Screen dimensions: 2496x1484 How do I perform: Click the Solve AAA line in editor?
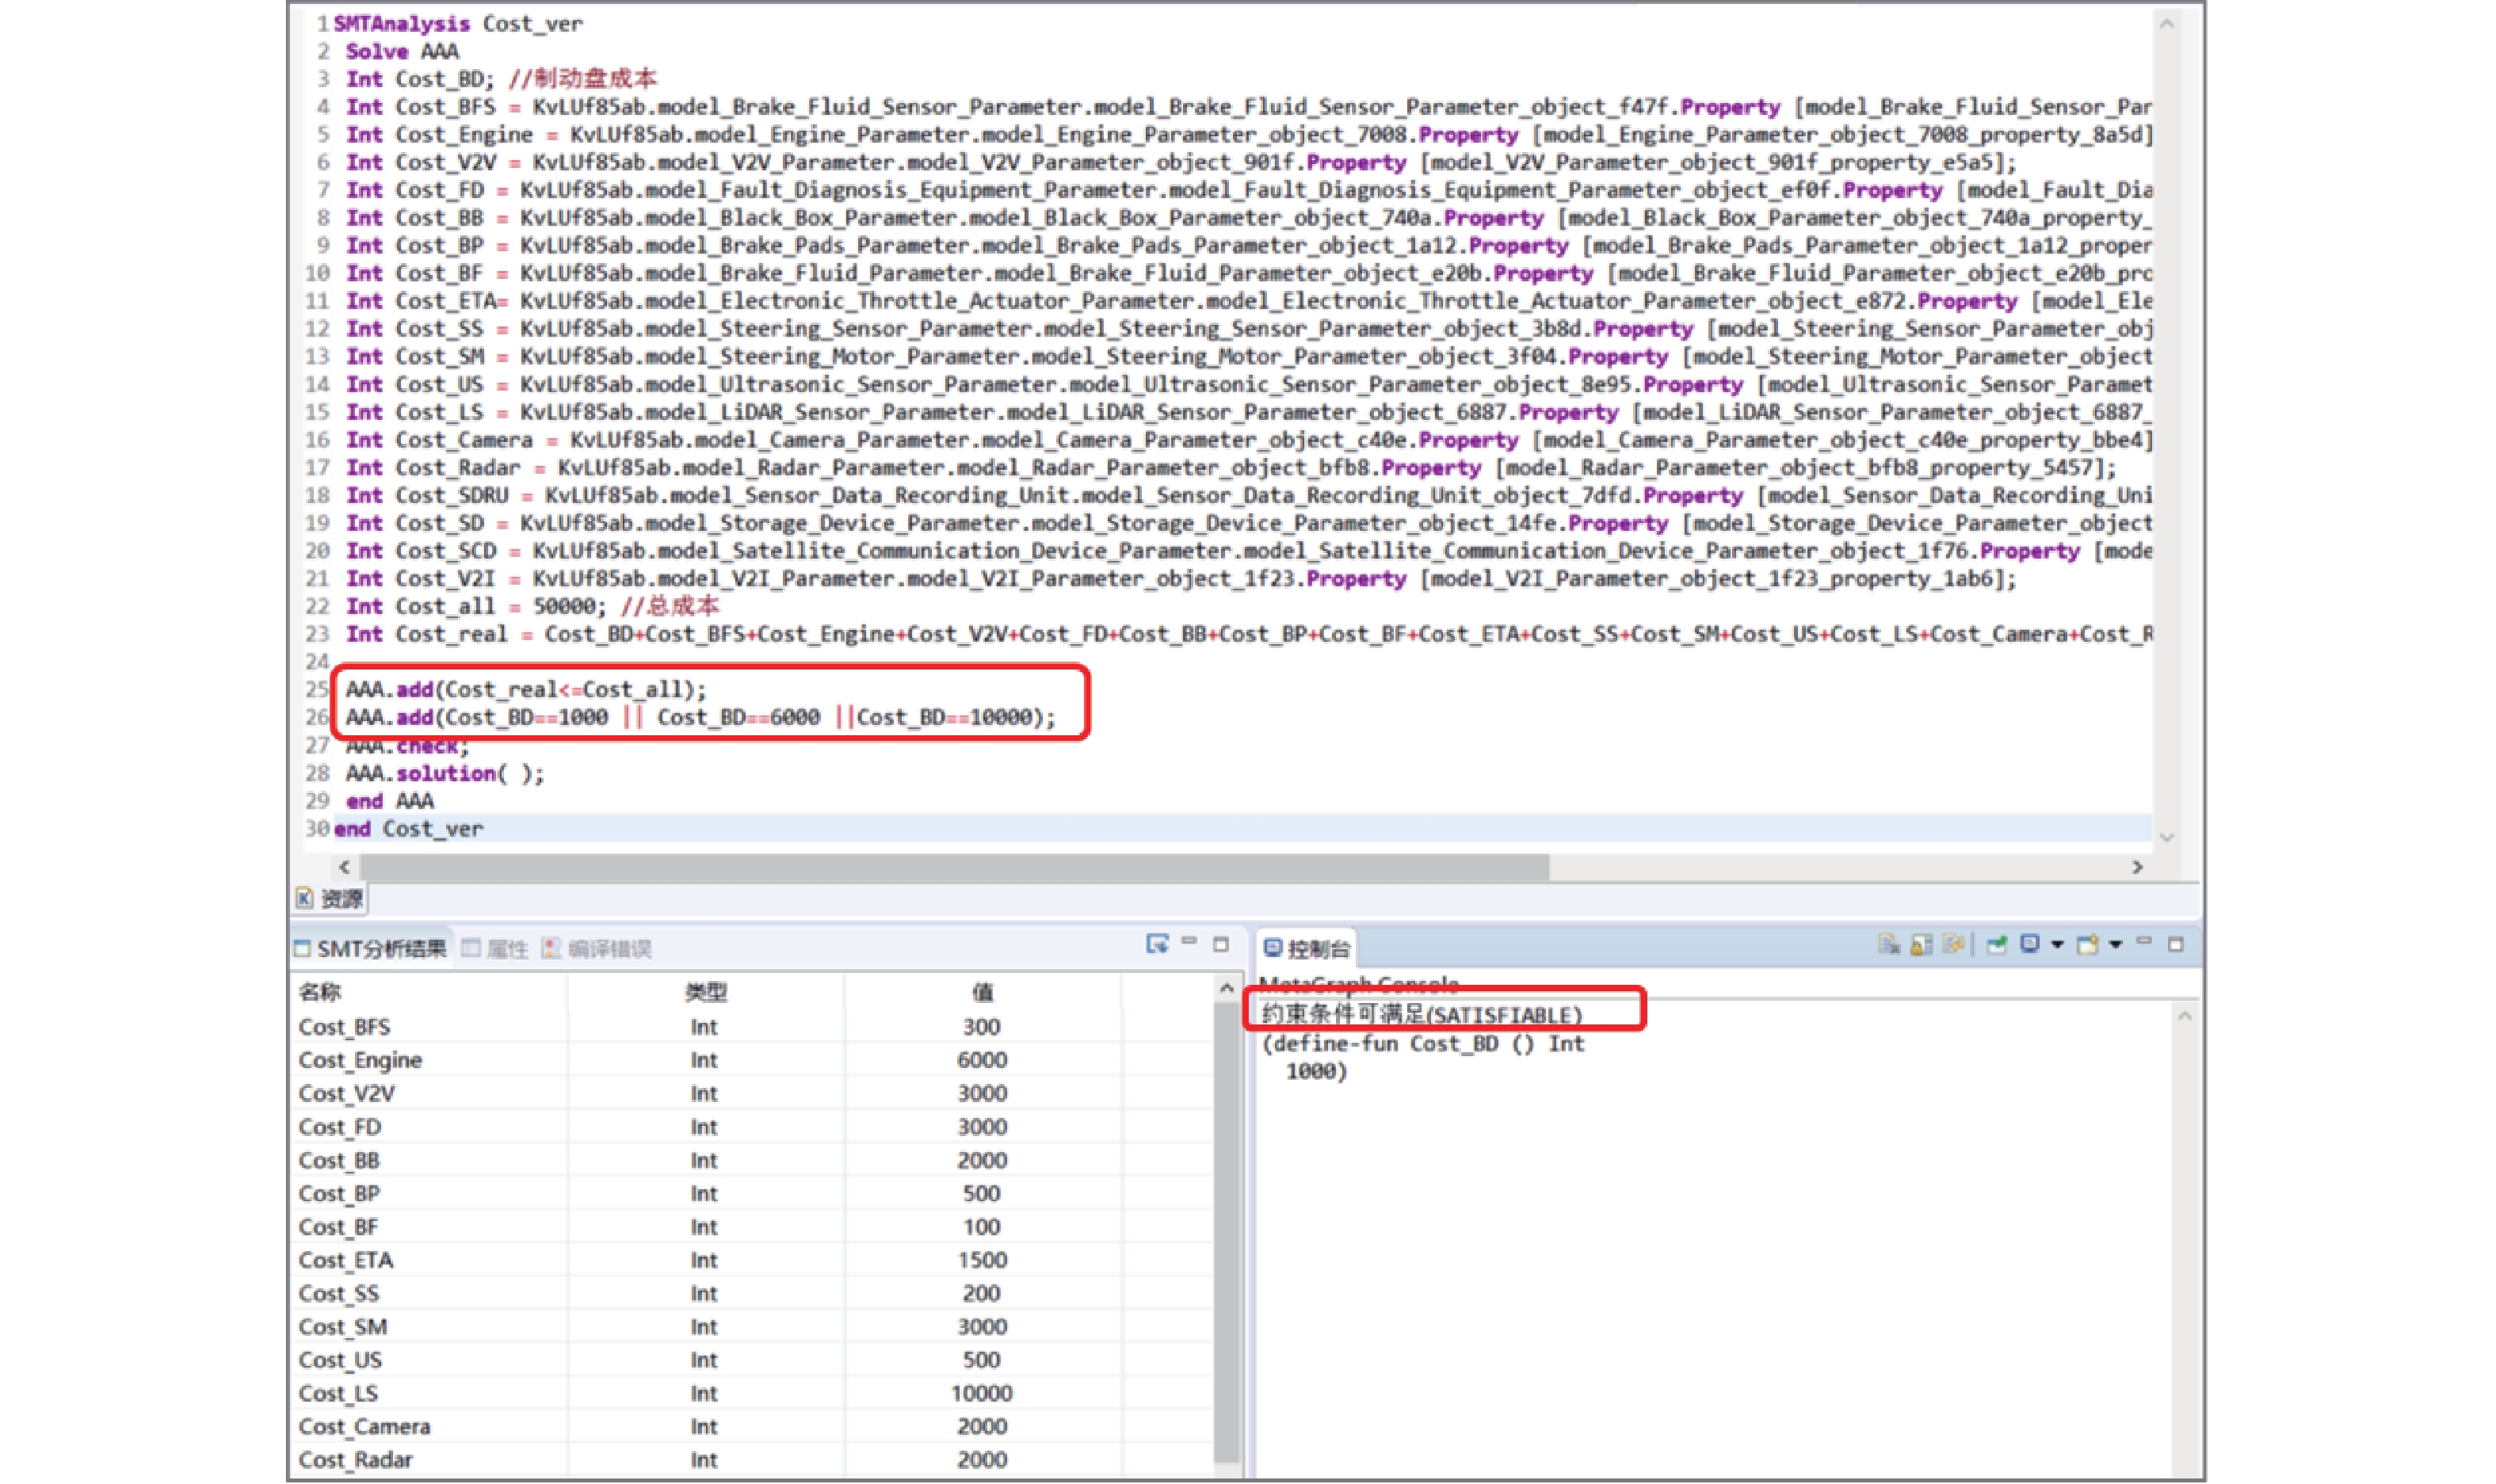[x=403, y=52]
